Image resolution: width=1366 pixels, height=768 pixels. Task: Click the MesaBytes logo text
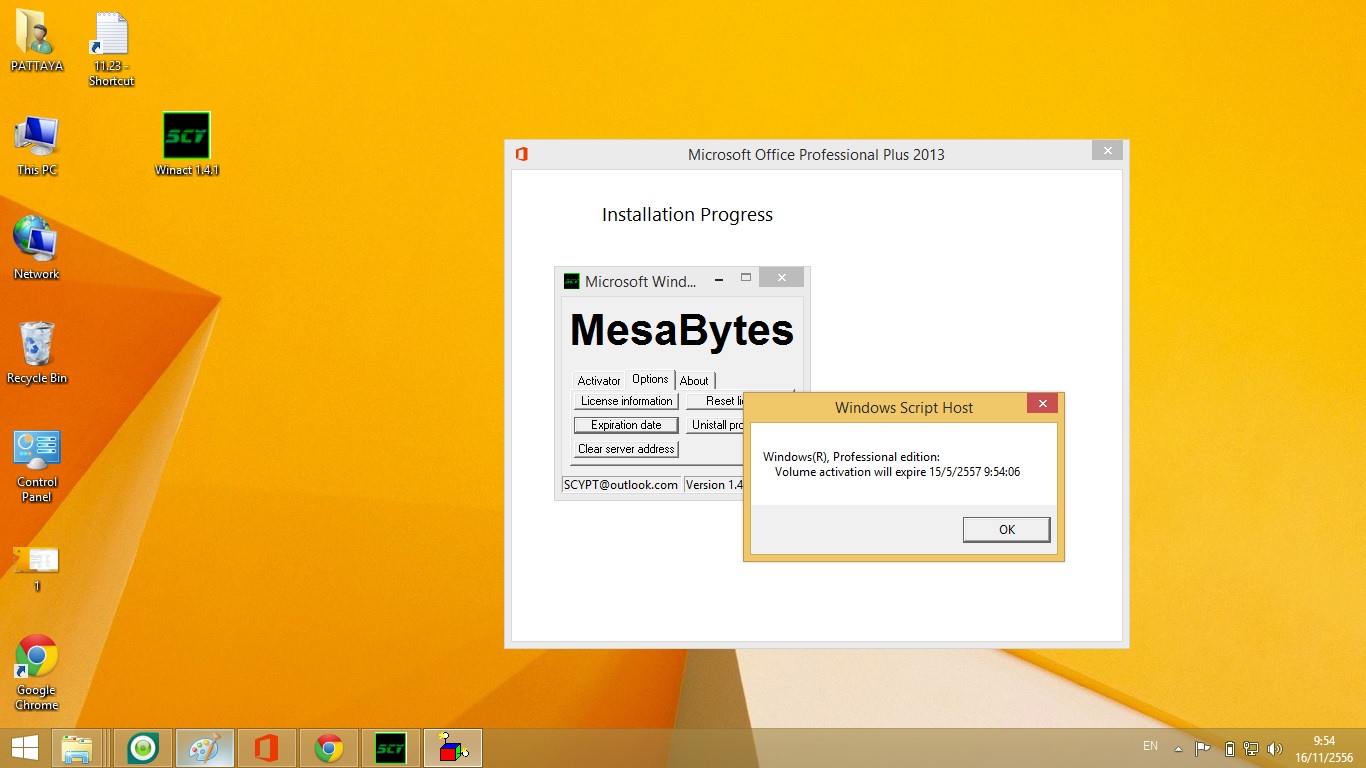point(682,330)
